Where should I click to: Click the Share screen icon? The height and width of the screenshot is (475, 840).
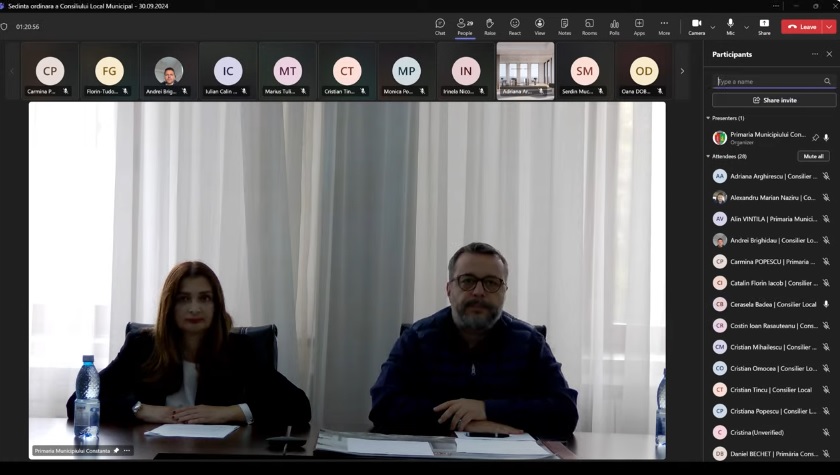tap(764, 26)
